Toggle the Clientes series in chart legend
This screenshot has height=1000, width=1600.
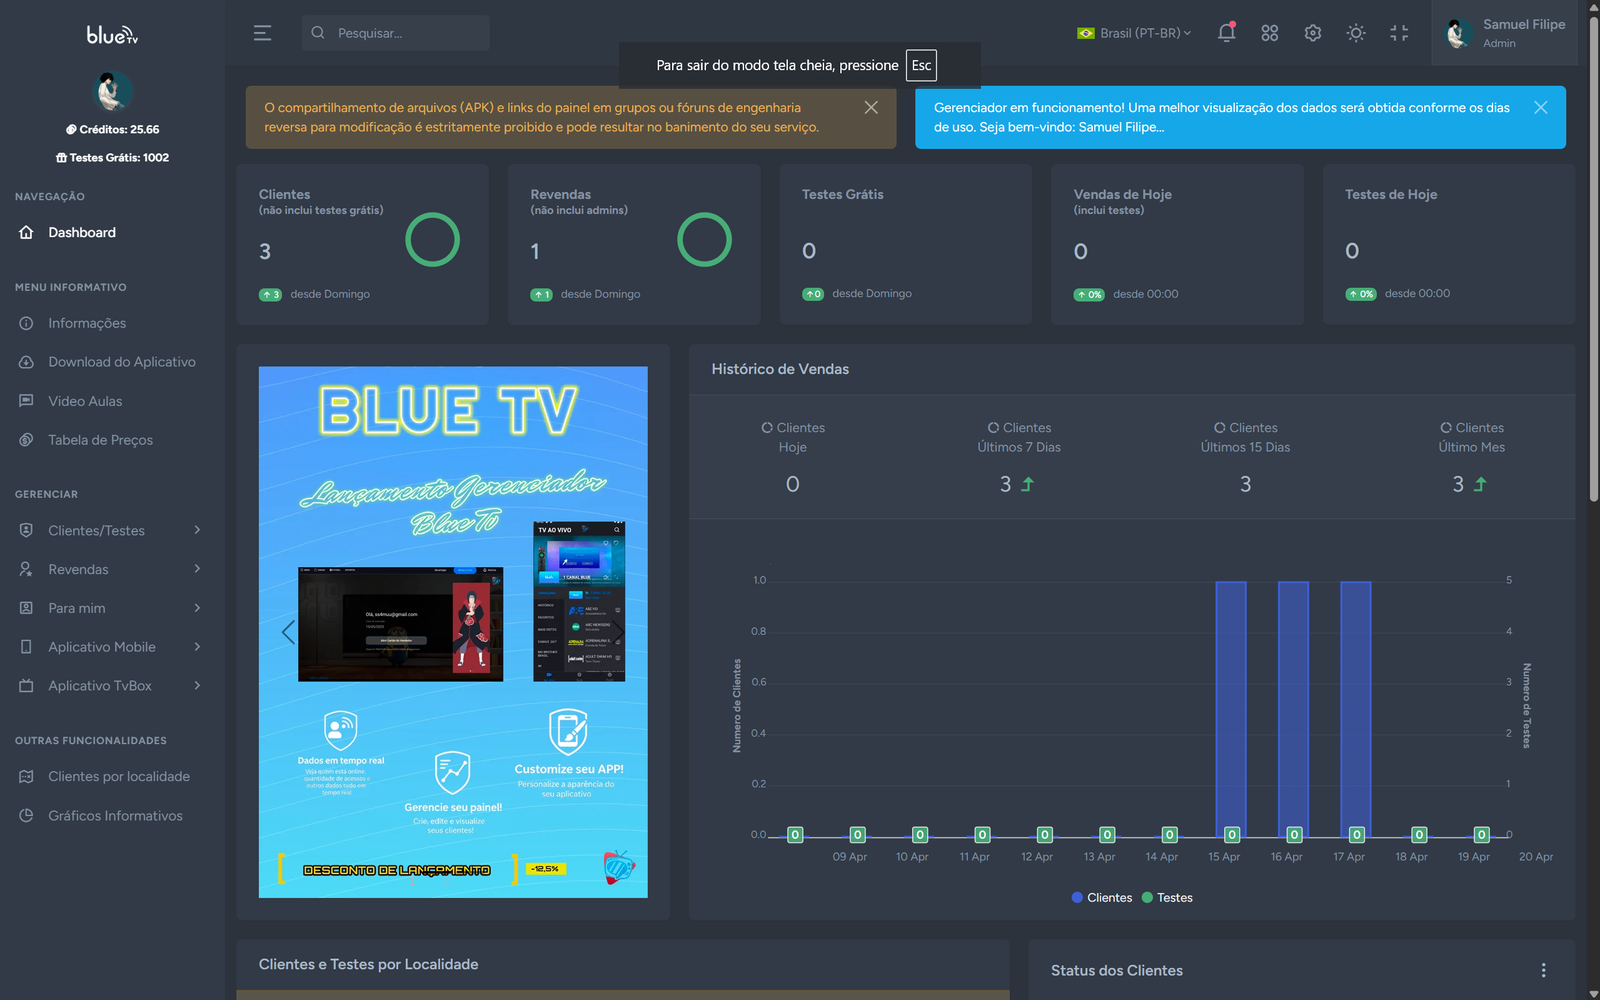(x=1101, y=898)
